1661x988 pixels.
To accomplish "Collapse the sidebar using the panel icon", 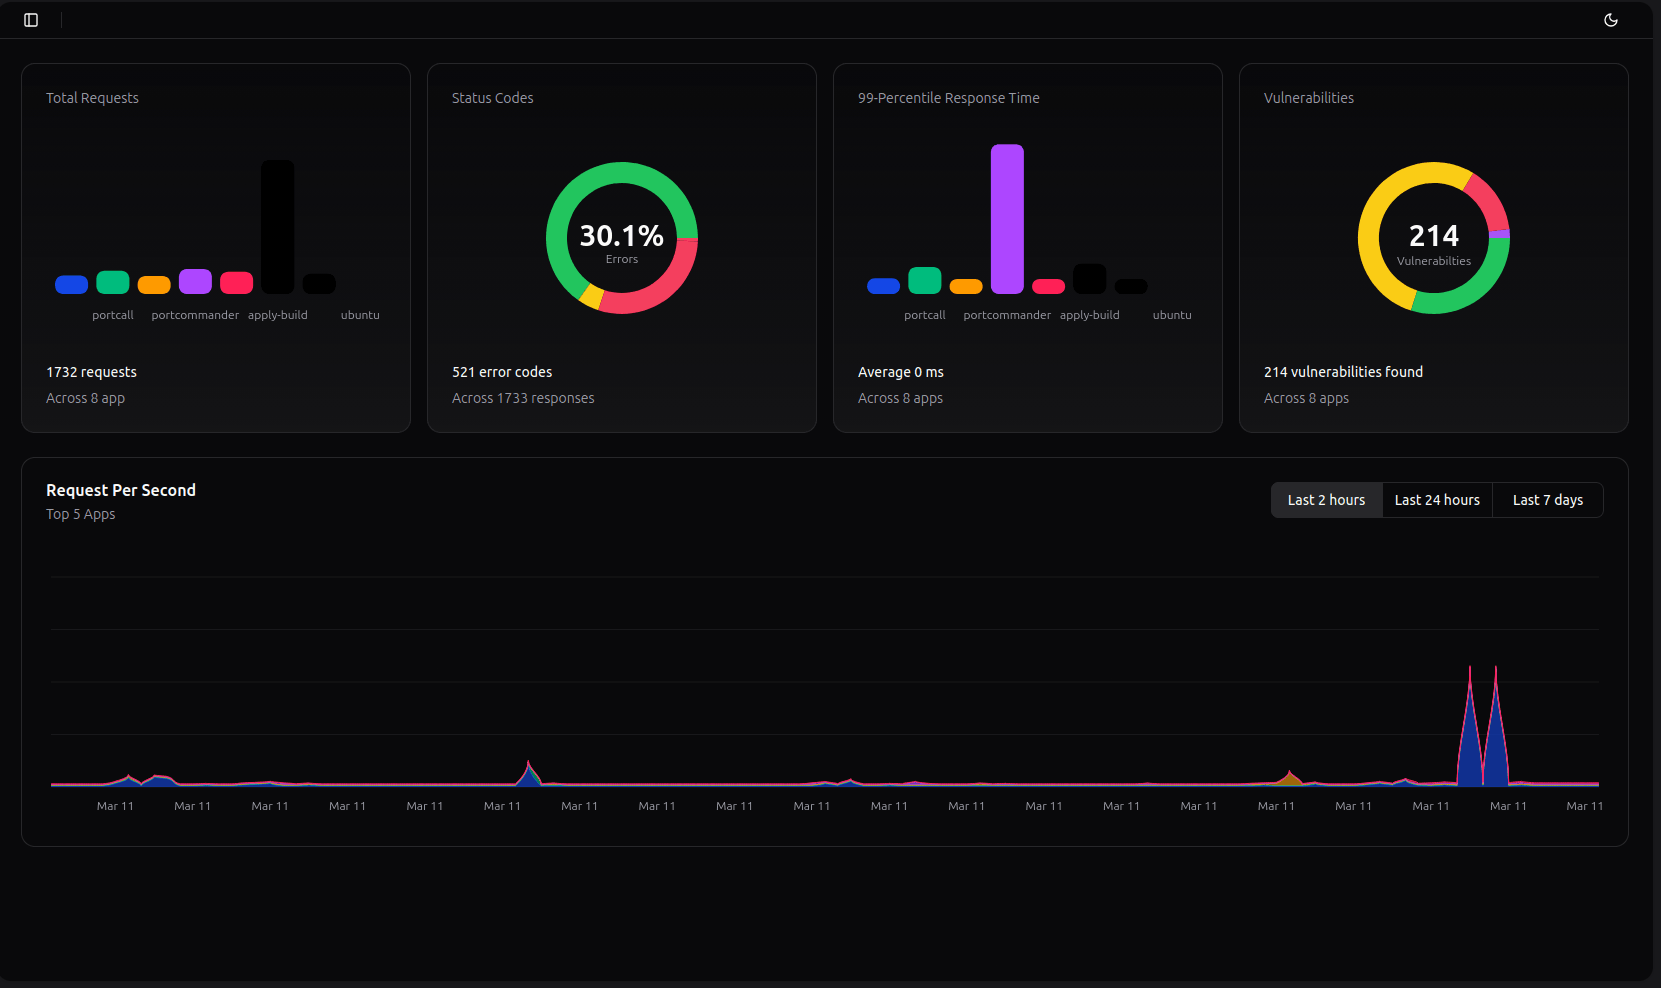I will 30,19.
